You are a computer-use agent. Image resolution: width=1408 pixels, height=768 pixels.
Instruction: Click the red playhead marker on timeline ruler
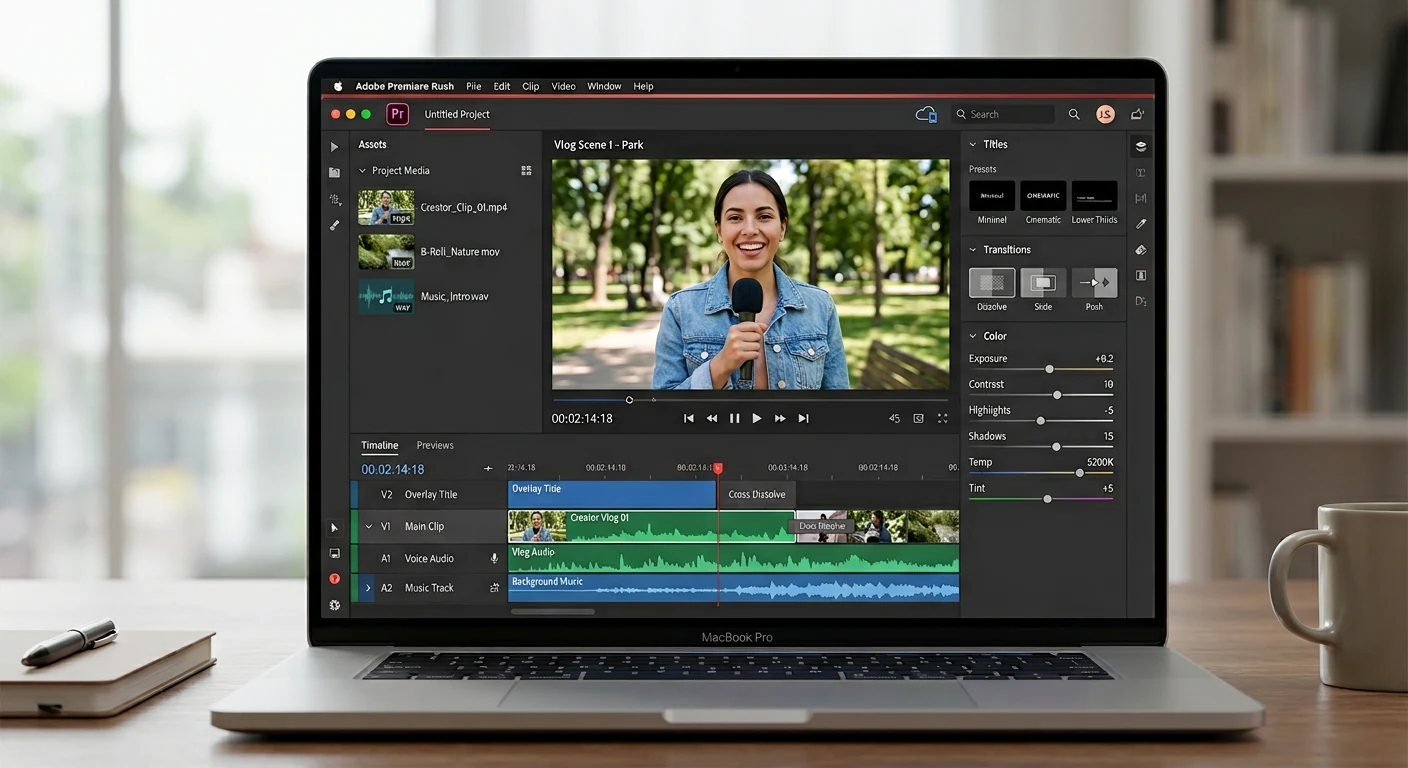coord(718,468)
